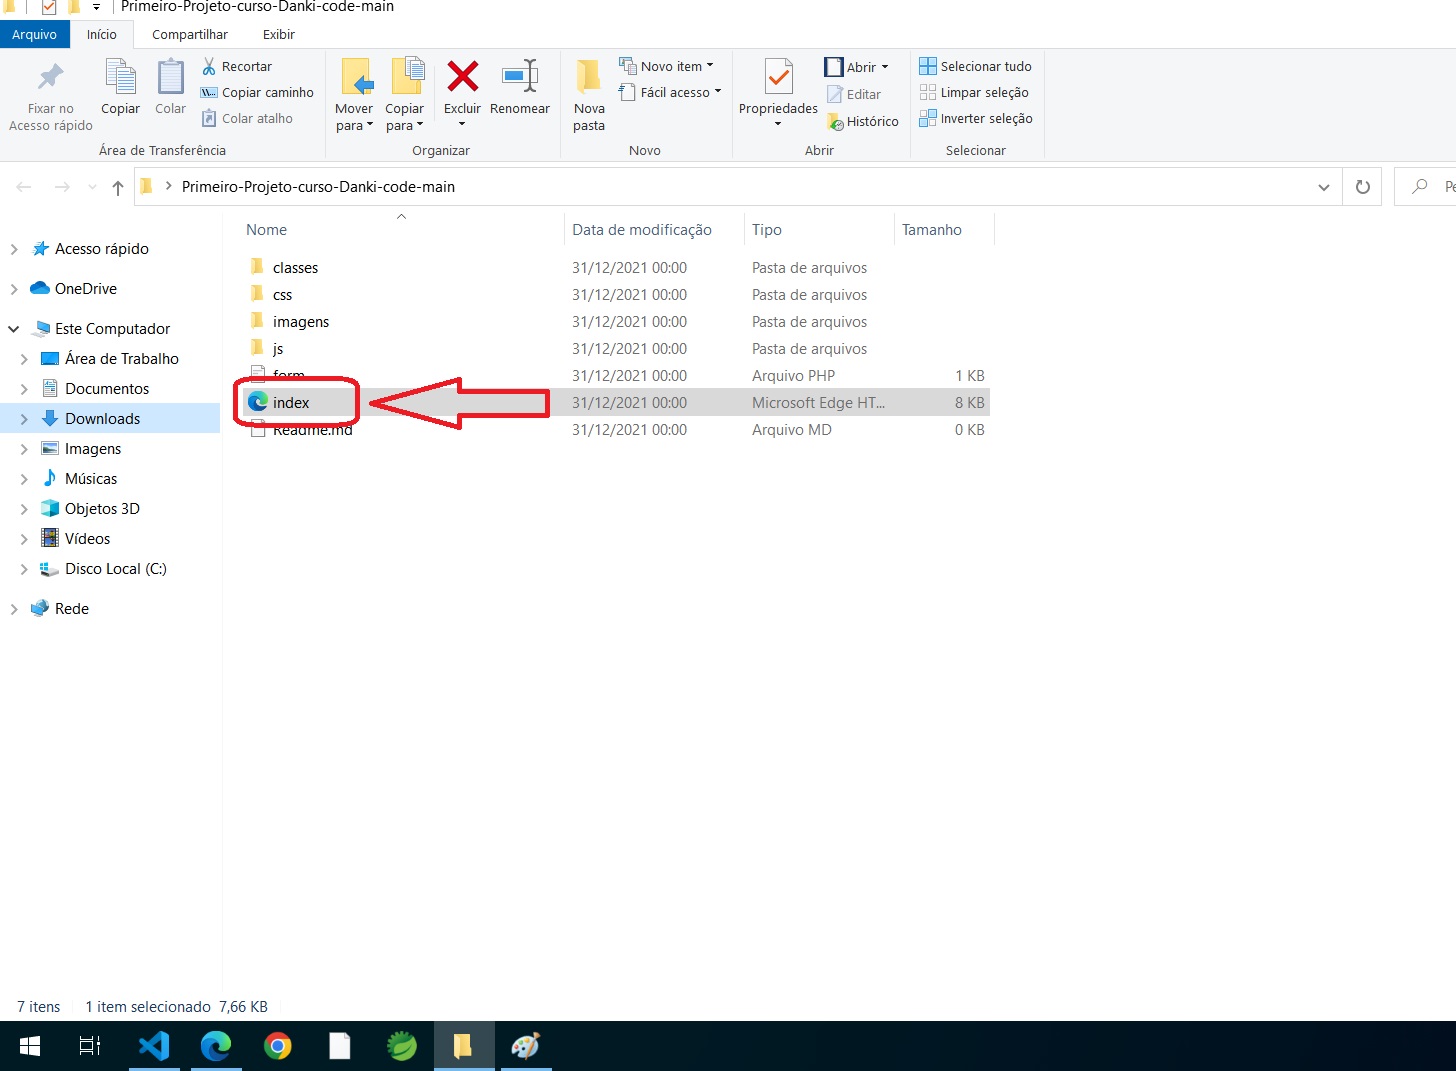
Task: Switch to the Compartilhar tab
Action: (x=190, y=34)
